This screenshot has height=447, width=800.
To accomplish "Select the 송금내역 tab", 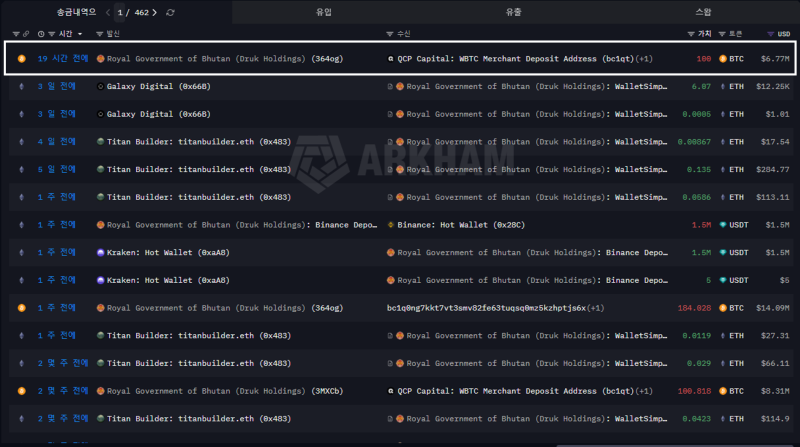I will tap(76, 12).
